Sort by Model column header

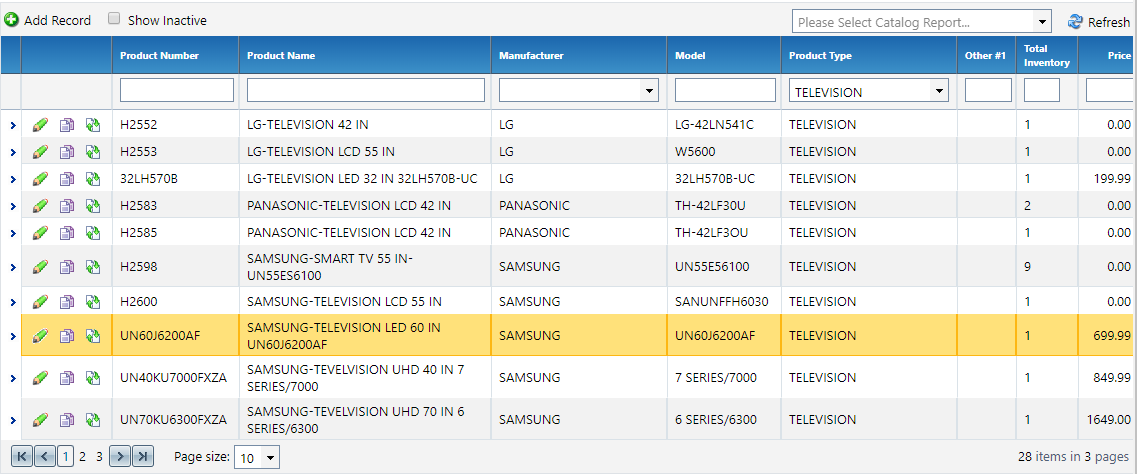(690, 56)
